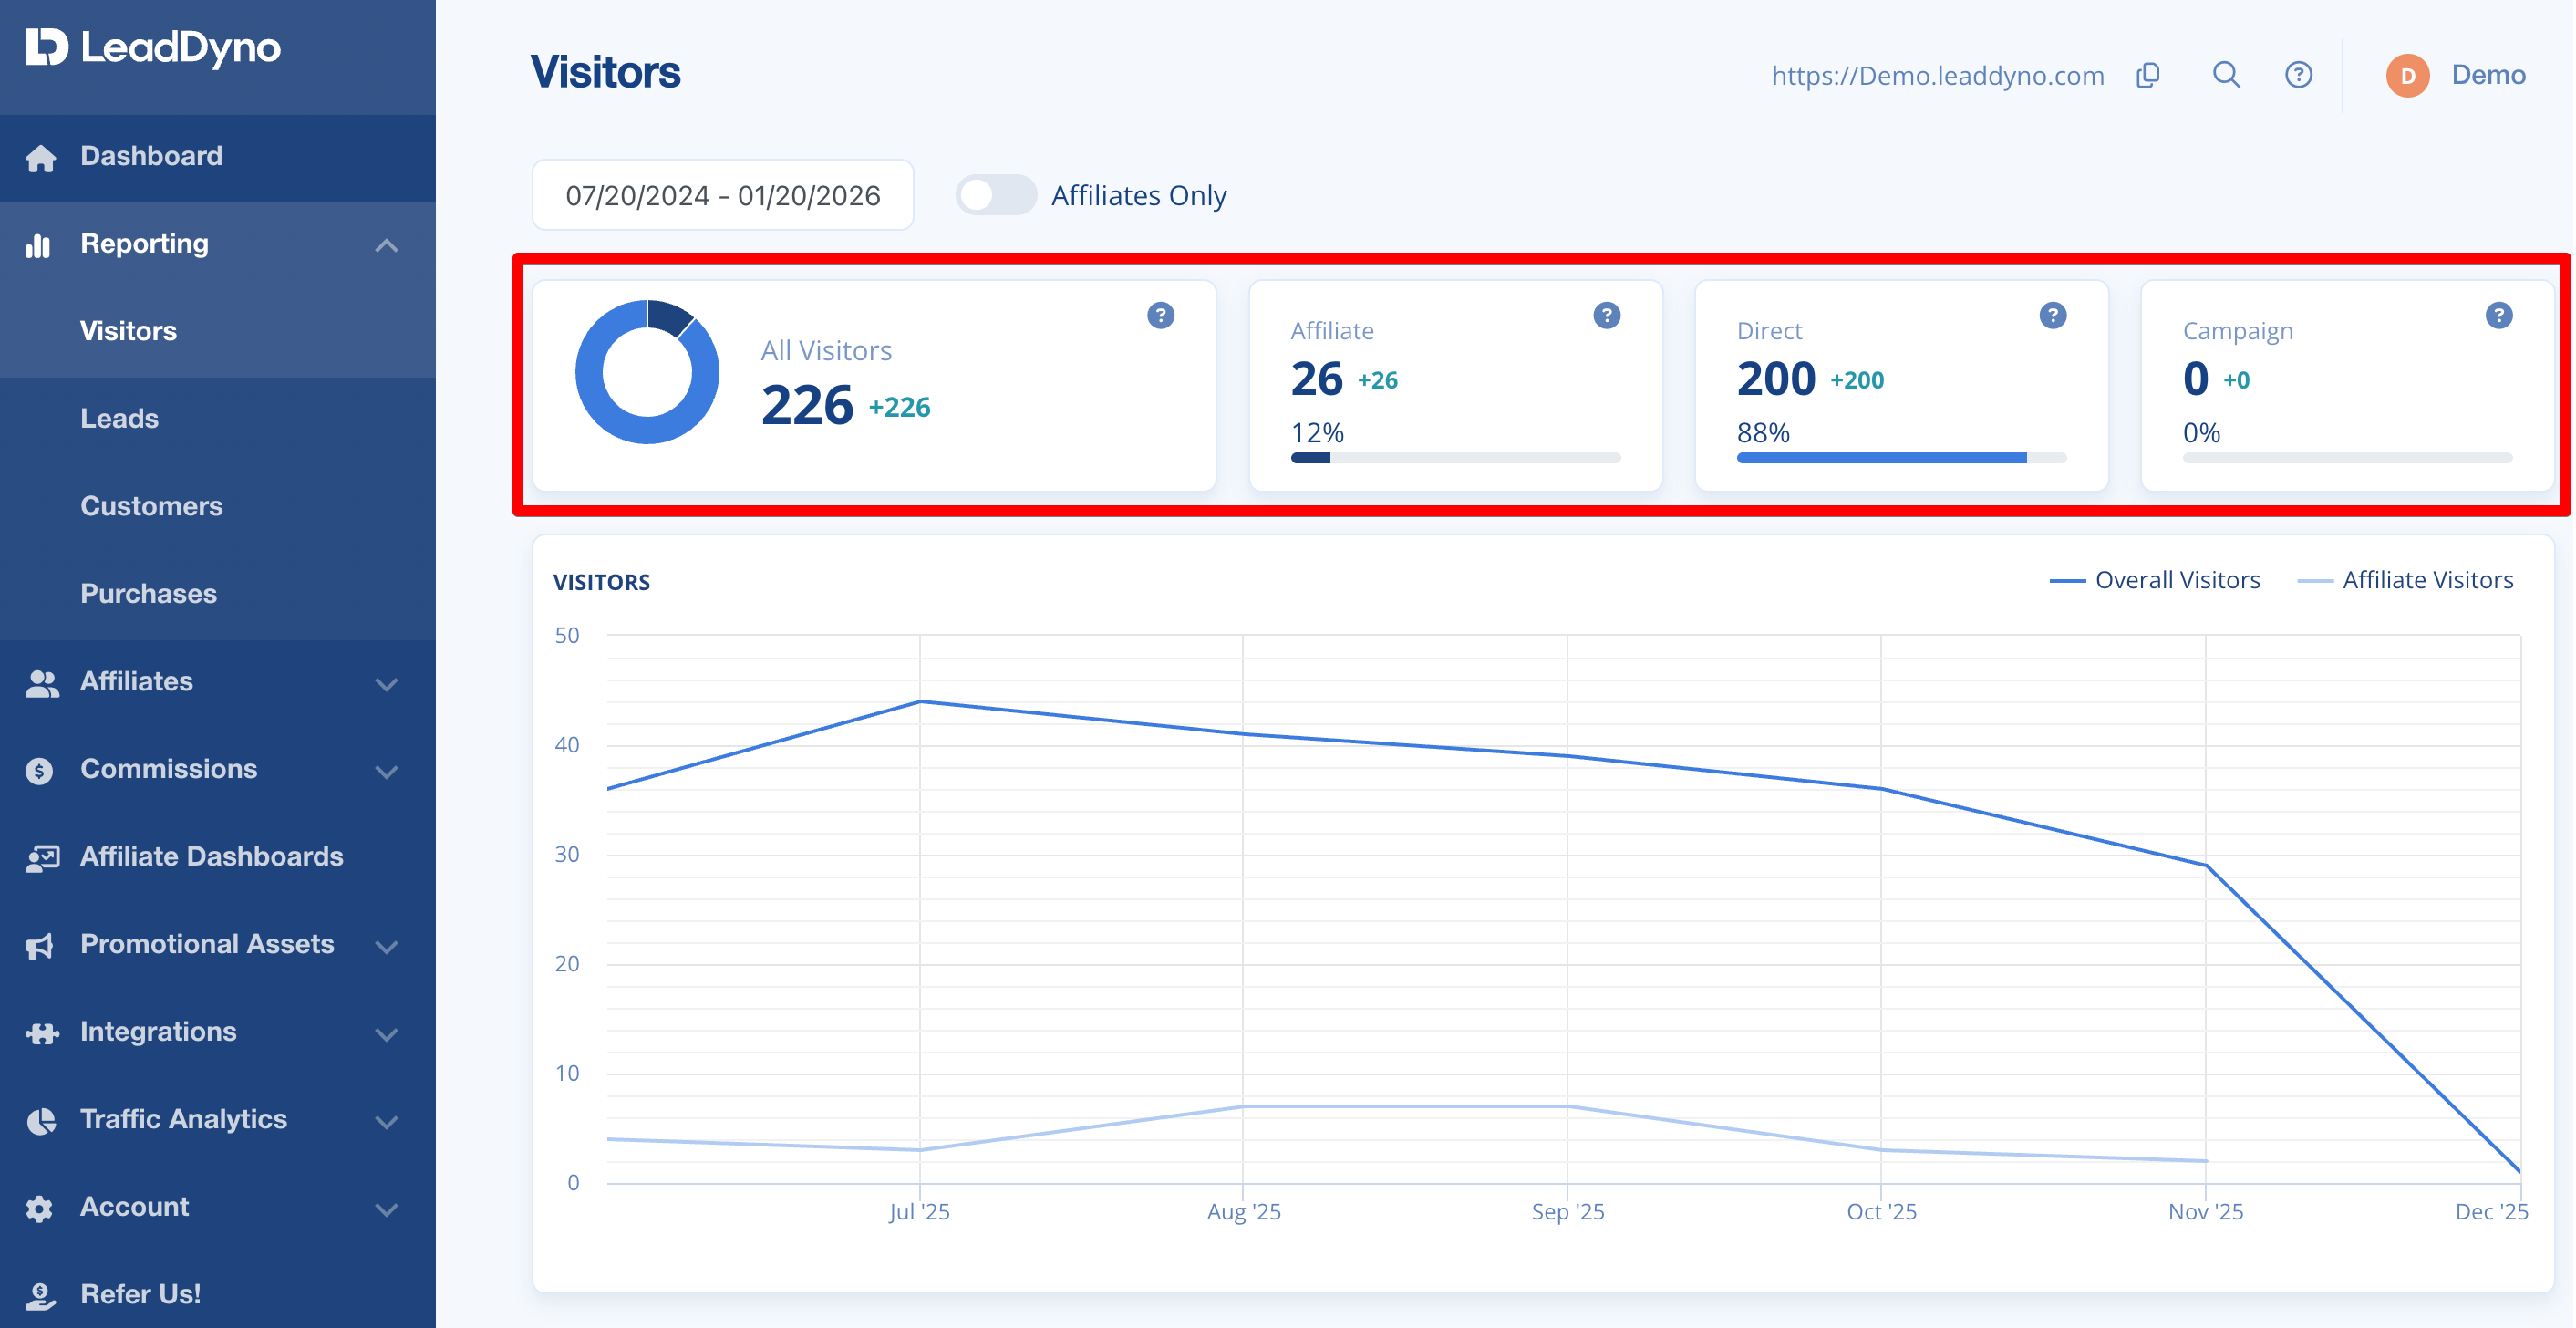The image size is (2576, 1328).
Task: Click the Direct card help icon
Action: [x=2052, y=316]
